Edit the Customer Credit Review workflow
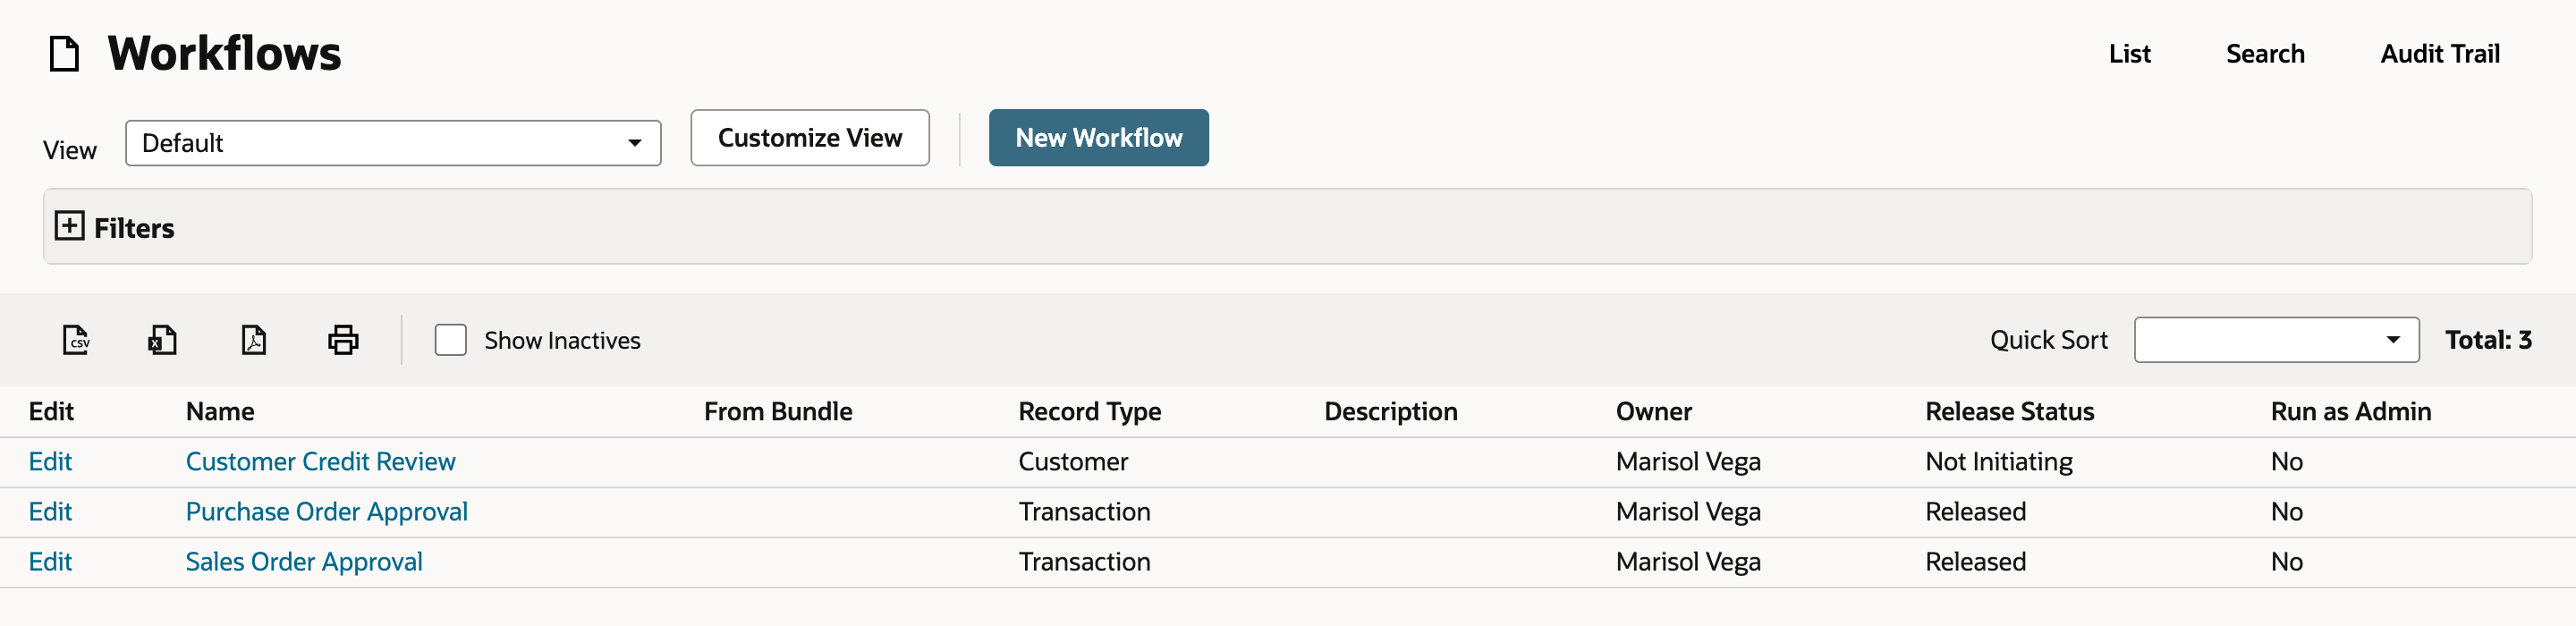This screenshot has height=626, width=2576. point(50,462)
